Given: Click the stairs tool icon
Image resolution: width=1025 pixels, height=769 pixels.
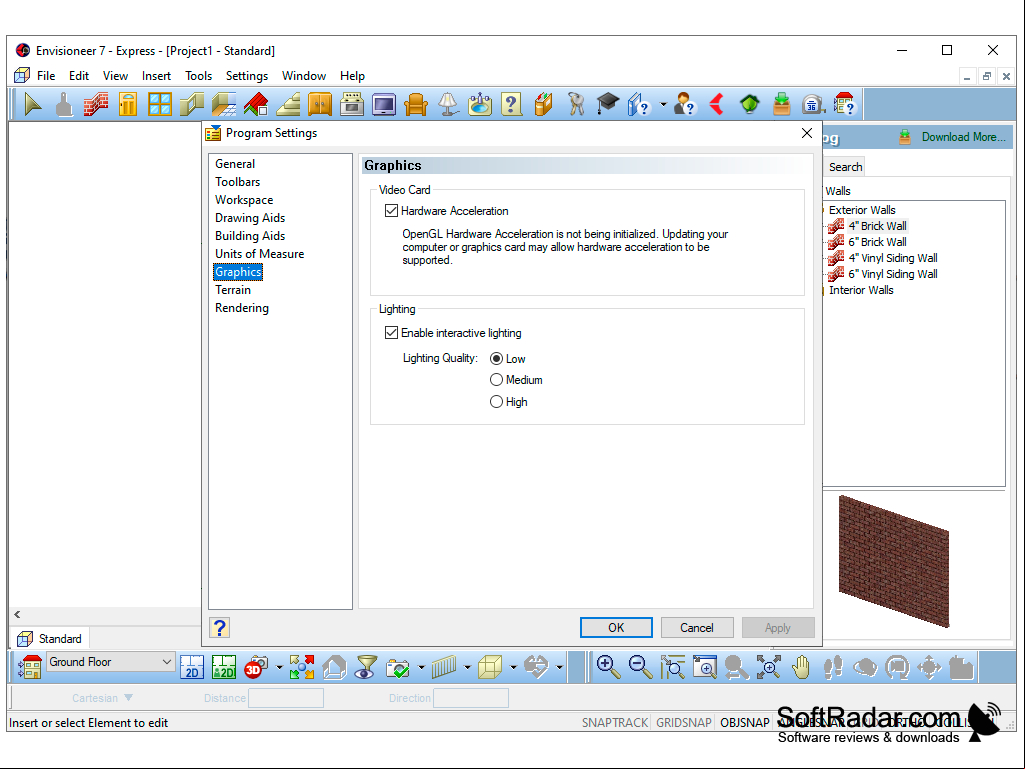Looking at the screenshot, I should coord(288,104).
